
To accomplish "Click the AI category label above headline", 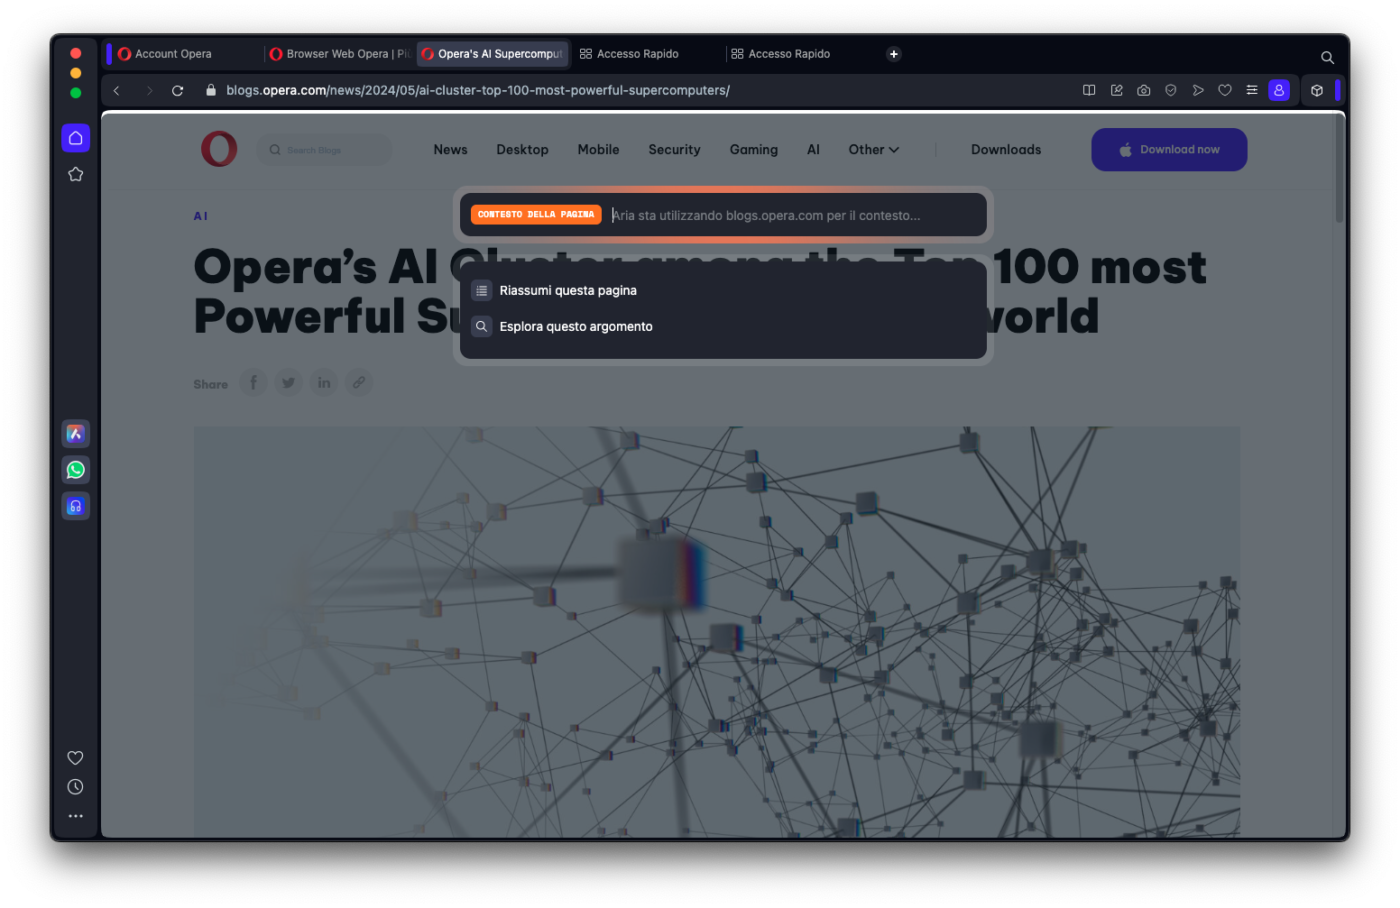I will 201,216.
